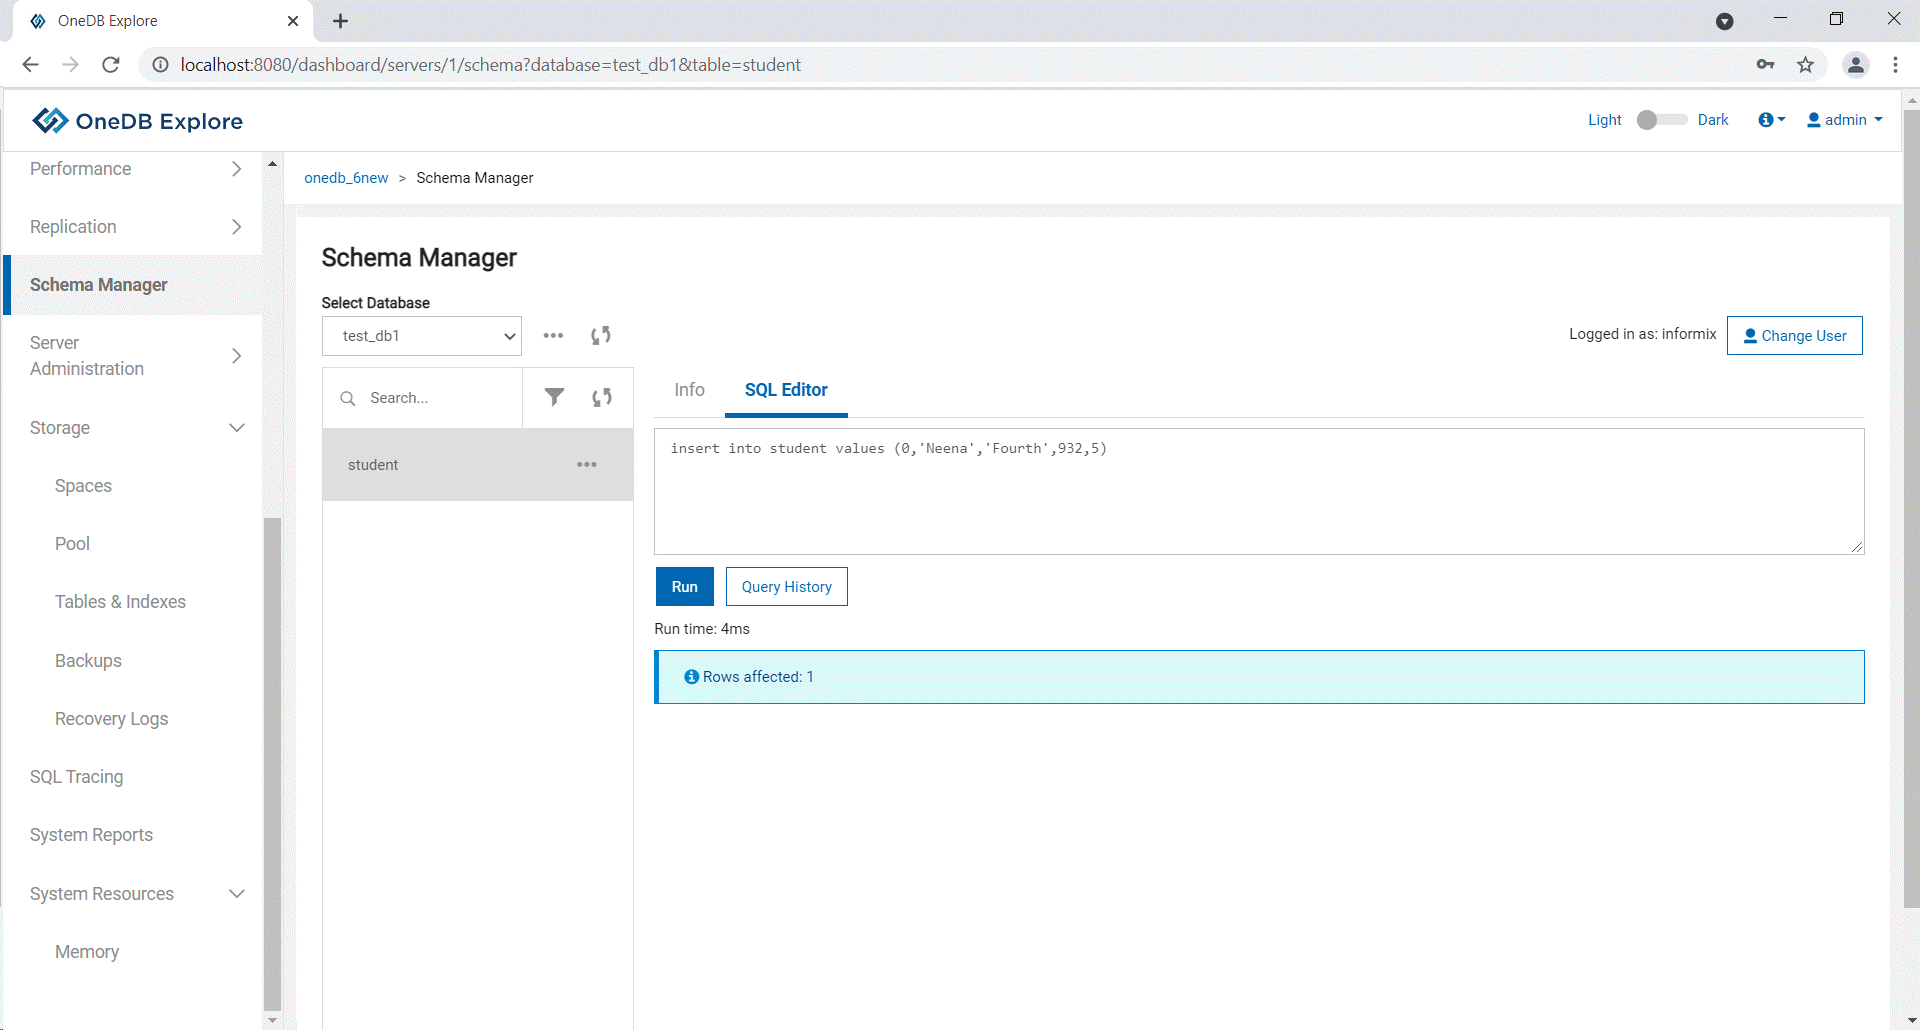
Task: Open Tables & Indexes page
Action: pos(120,602)
